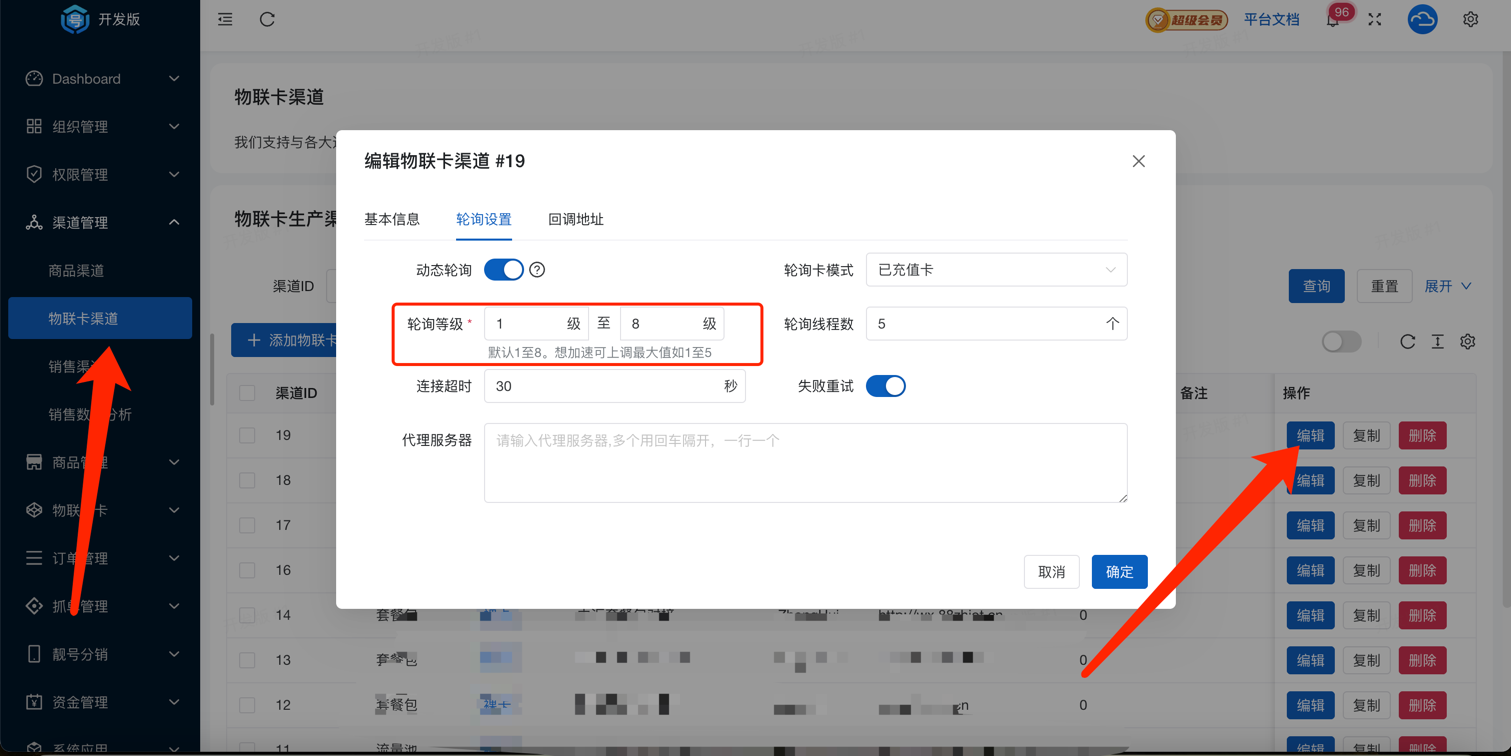Switch to the 基本信息 tab
The width and height of the screenshot is (1511, 756).
pos(392,220)
